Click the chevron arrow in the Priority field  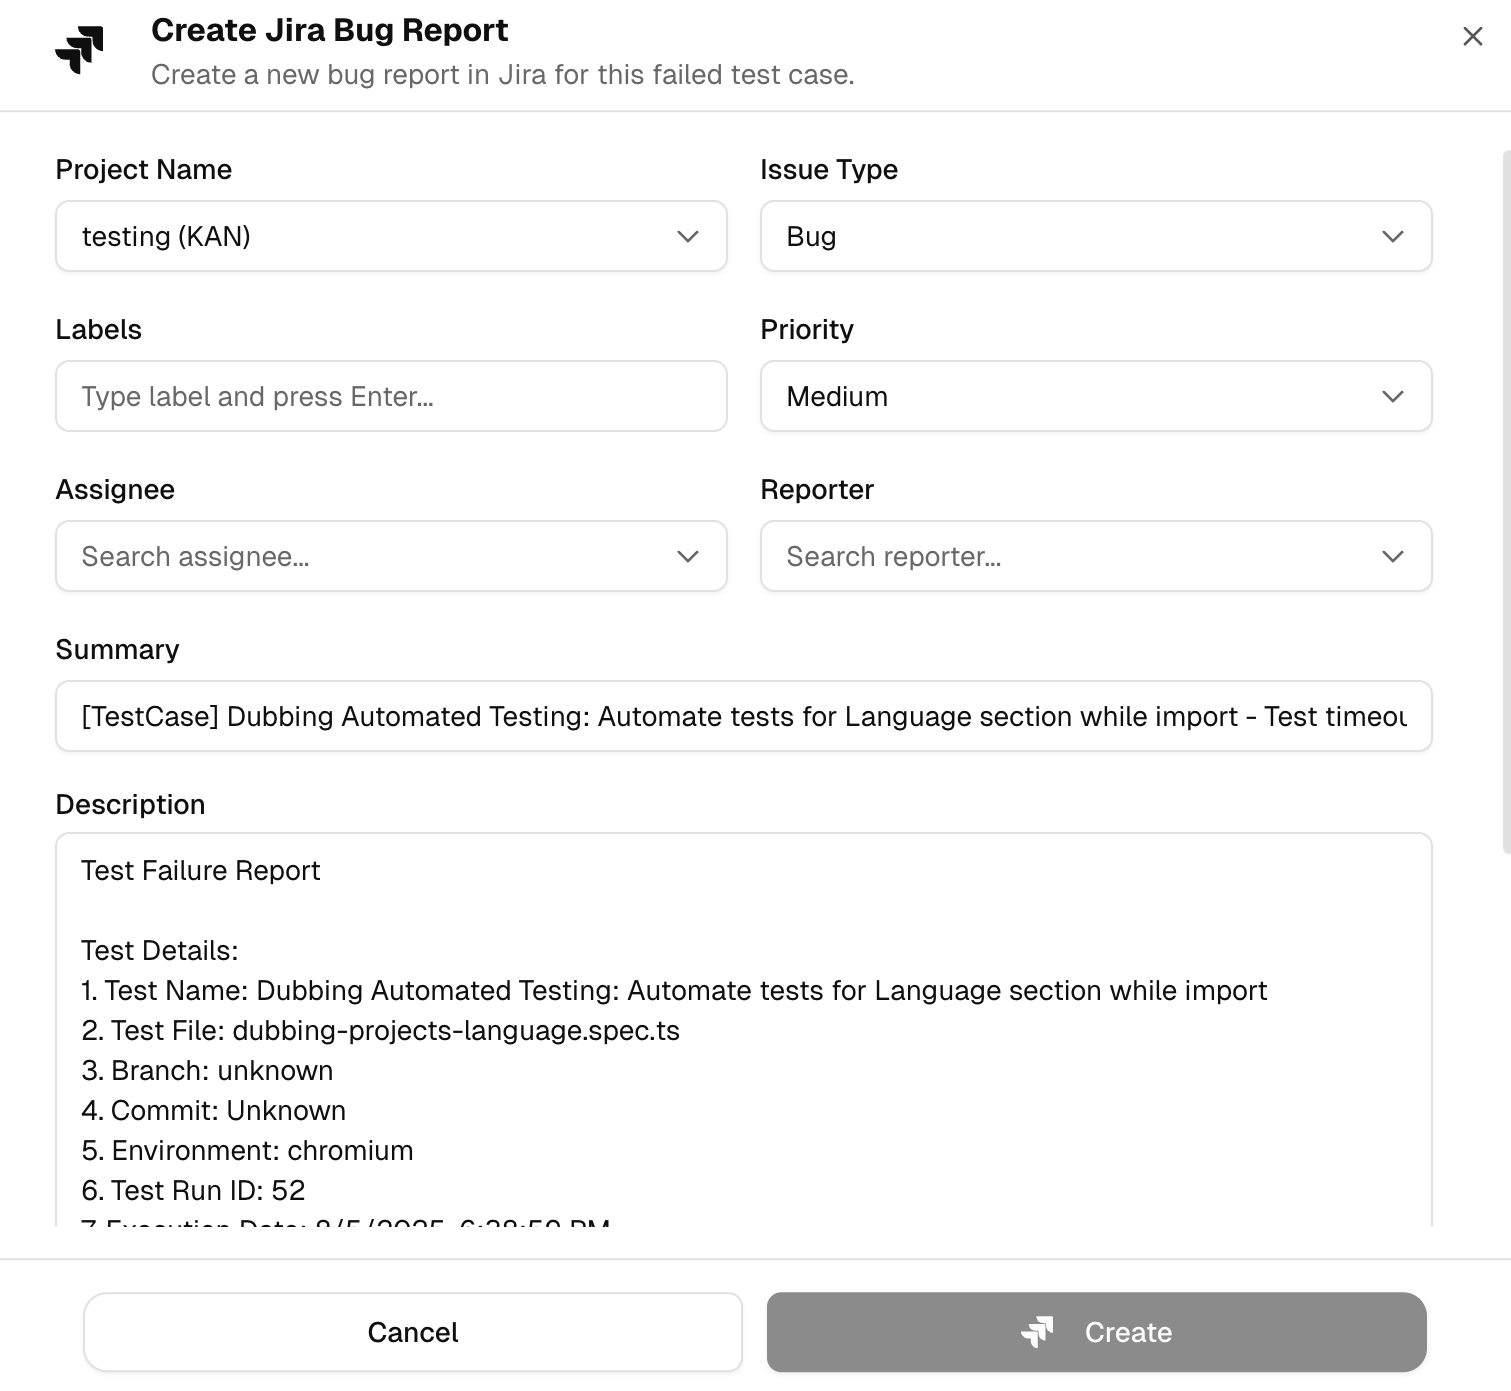point(1392,397)
